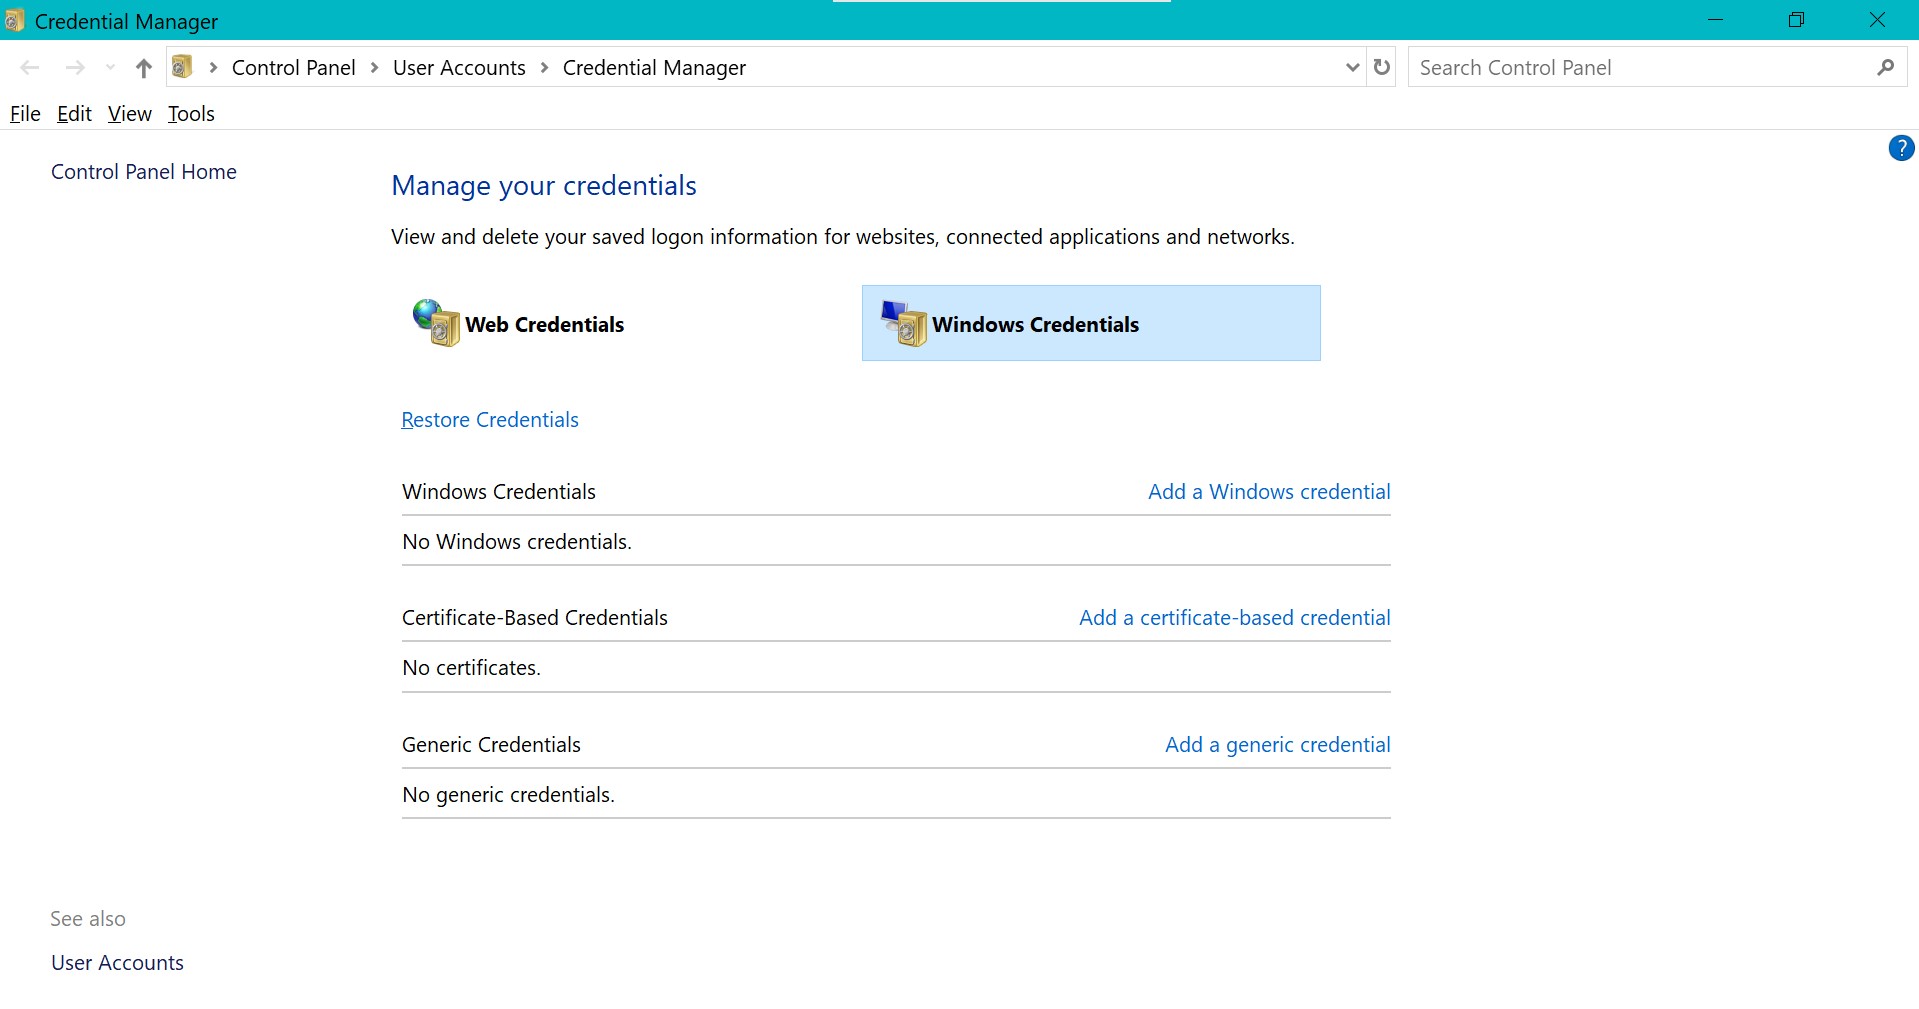This screenshot has height=1009, width=1919.
Task: Open User Accounts under See also
Action: point(118,963)
